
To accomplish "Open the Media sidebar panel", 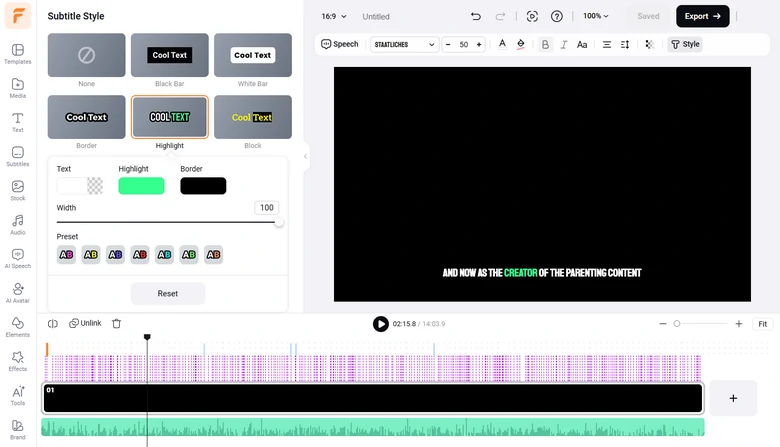I will [17, 88].
